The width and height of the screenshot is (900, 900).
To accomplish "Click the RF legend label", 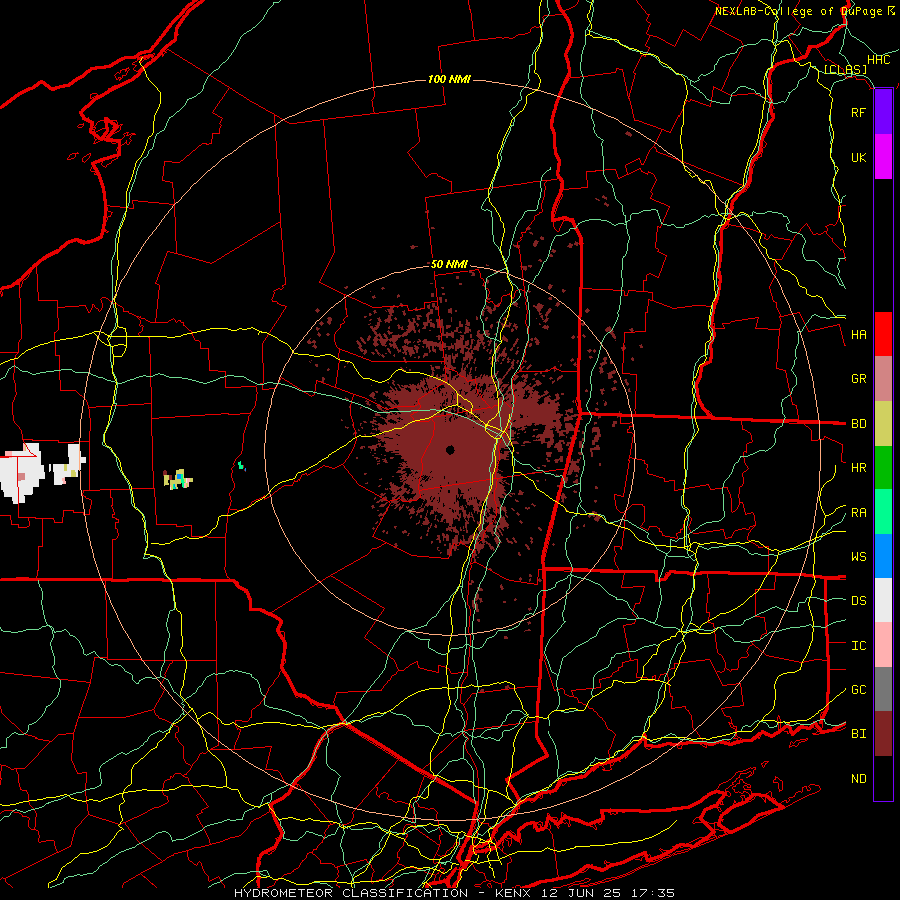I will point(858,112).
